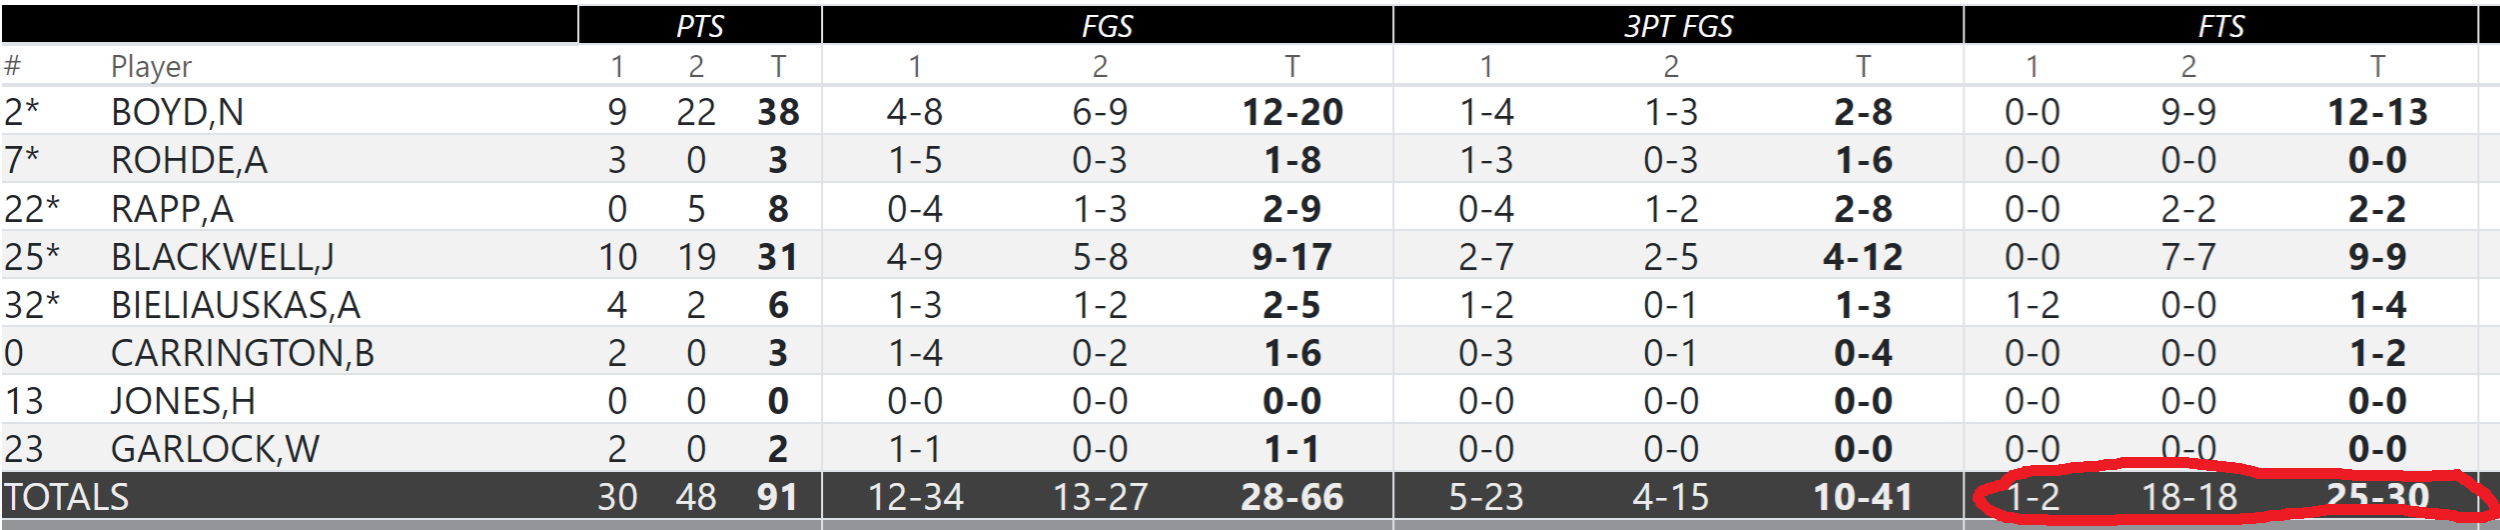Click on CARRINGTON,B in player list

tap(242, 353)
